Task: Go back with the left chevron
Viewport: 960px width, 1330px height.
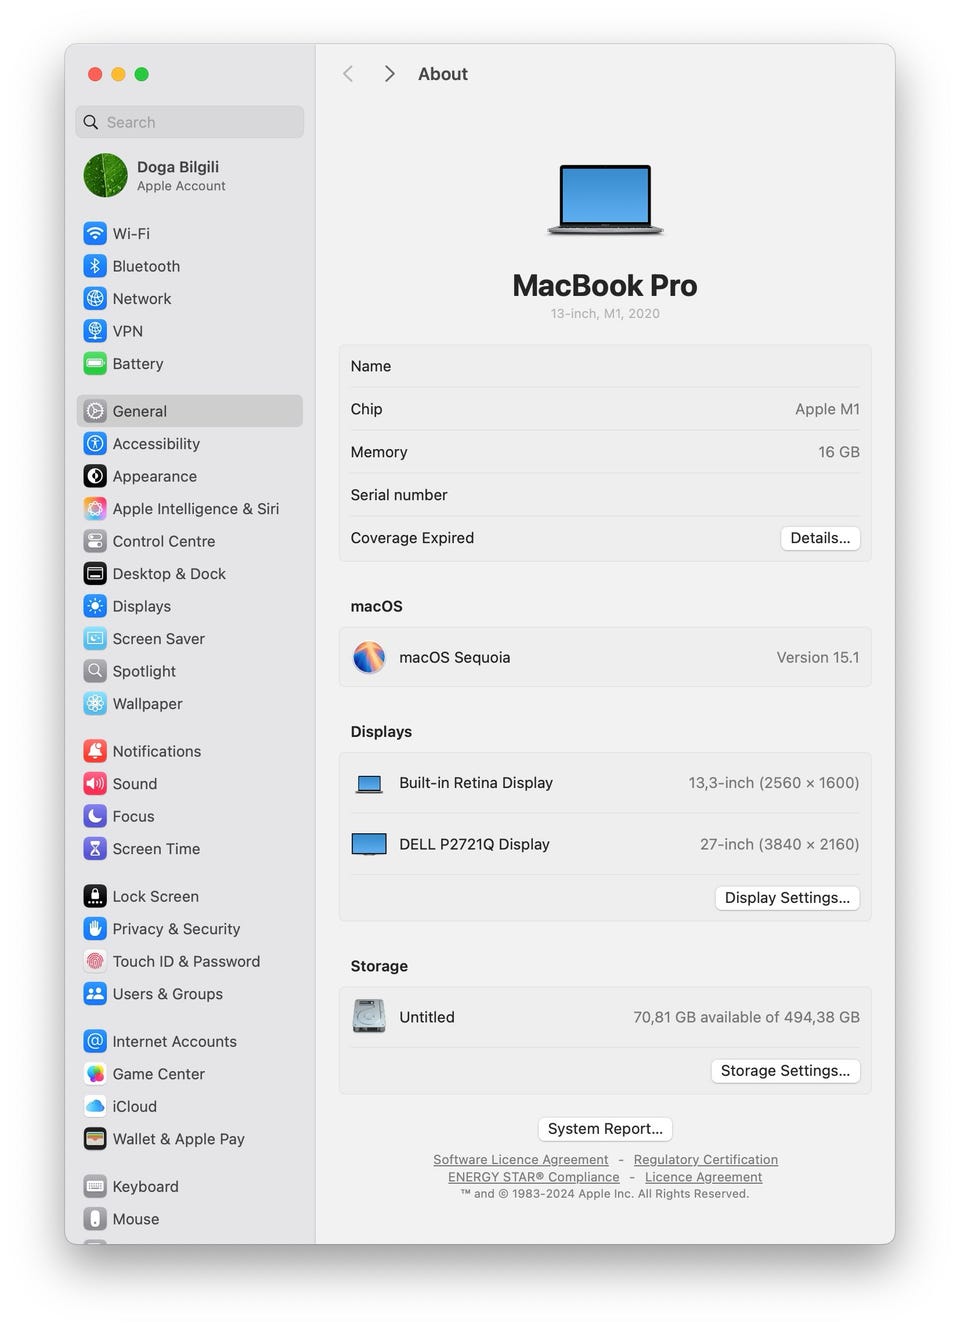Action: pyautogui.click(x=348, y=74)
